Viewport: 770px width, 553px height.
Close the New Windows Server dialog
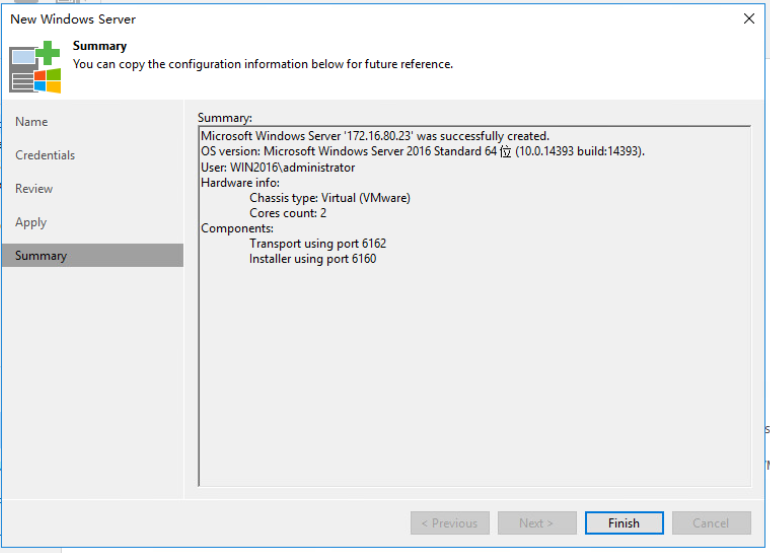[749, 19]
